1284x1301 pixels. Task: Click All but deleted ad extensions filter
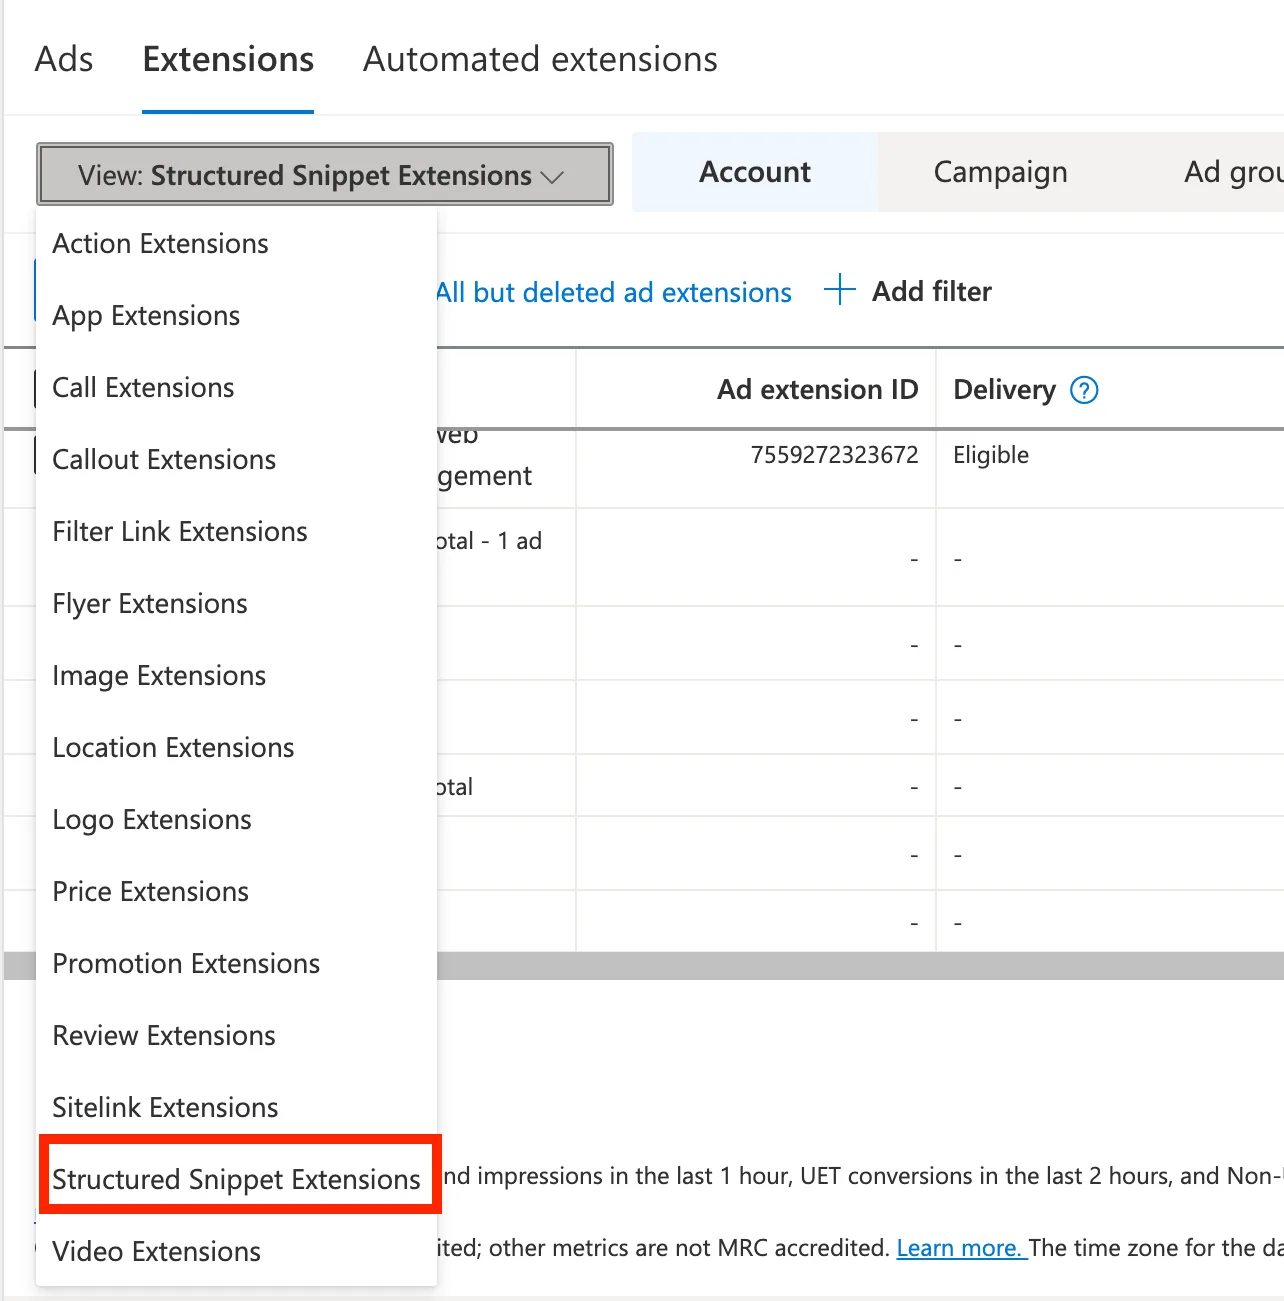[x=614, y=292]
